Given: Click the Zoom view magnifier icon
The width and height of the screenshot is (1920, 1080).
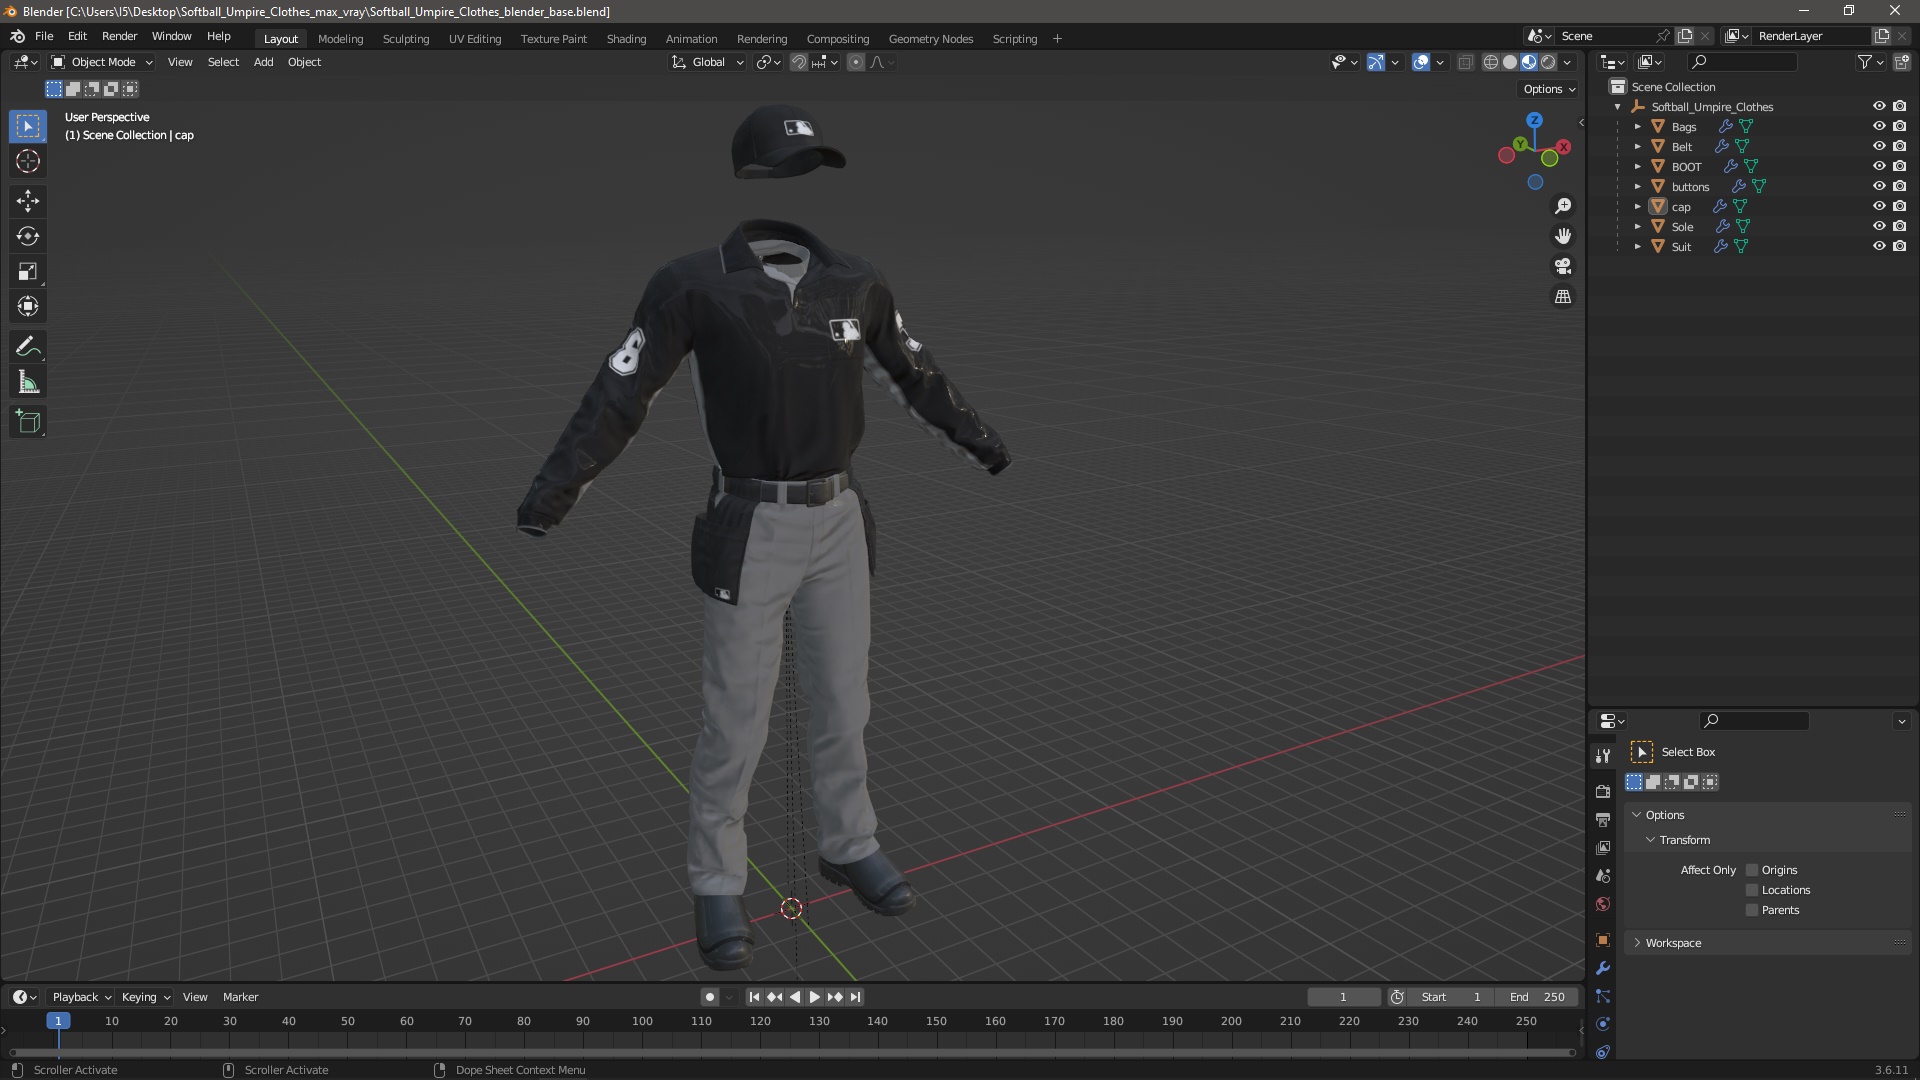Looking at the screenshot, I should click(1563, 206).
